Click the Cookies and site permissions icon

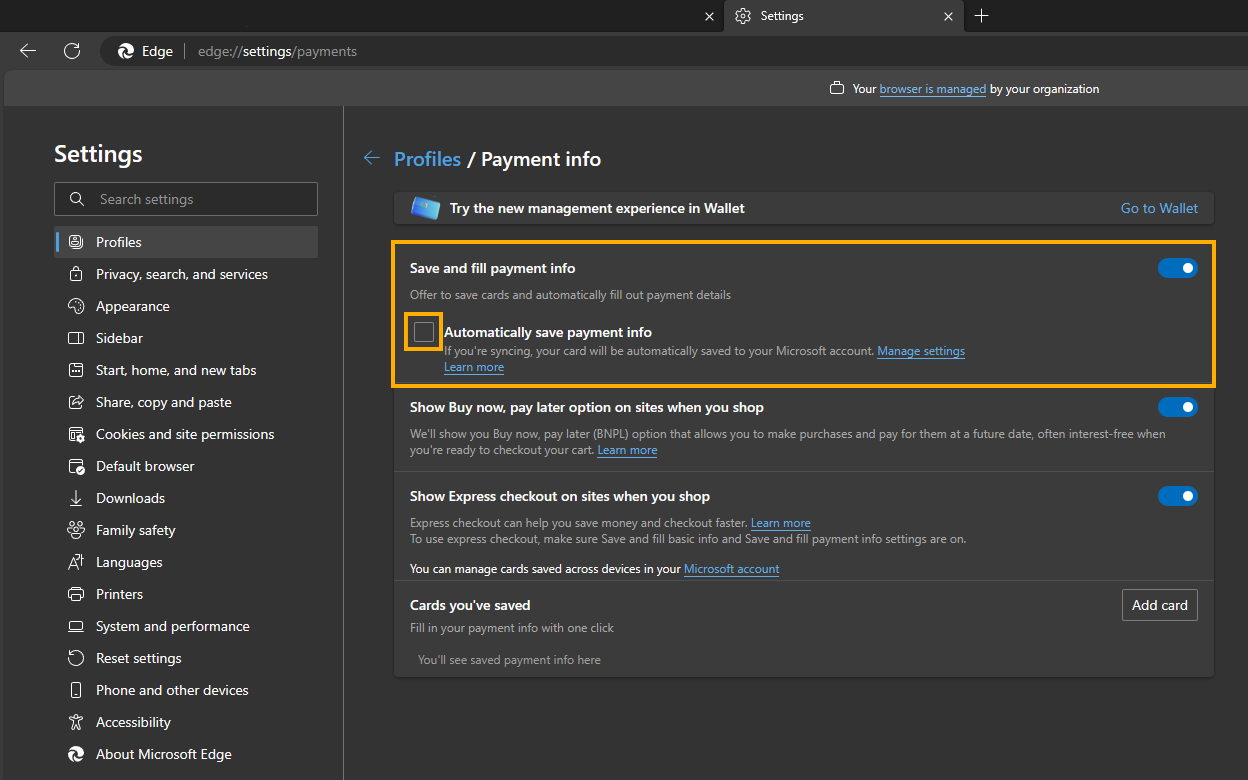point(76,434)
